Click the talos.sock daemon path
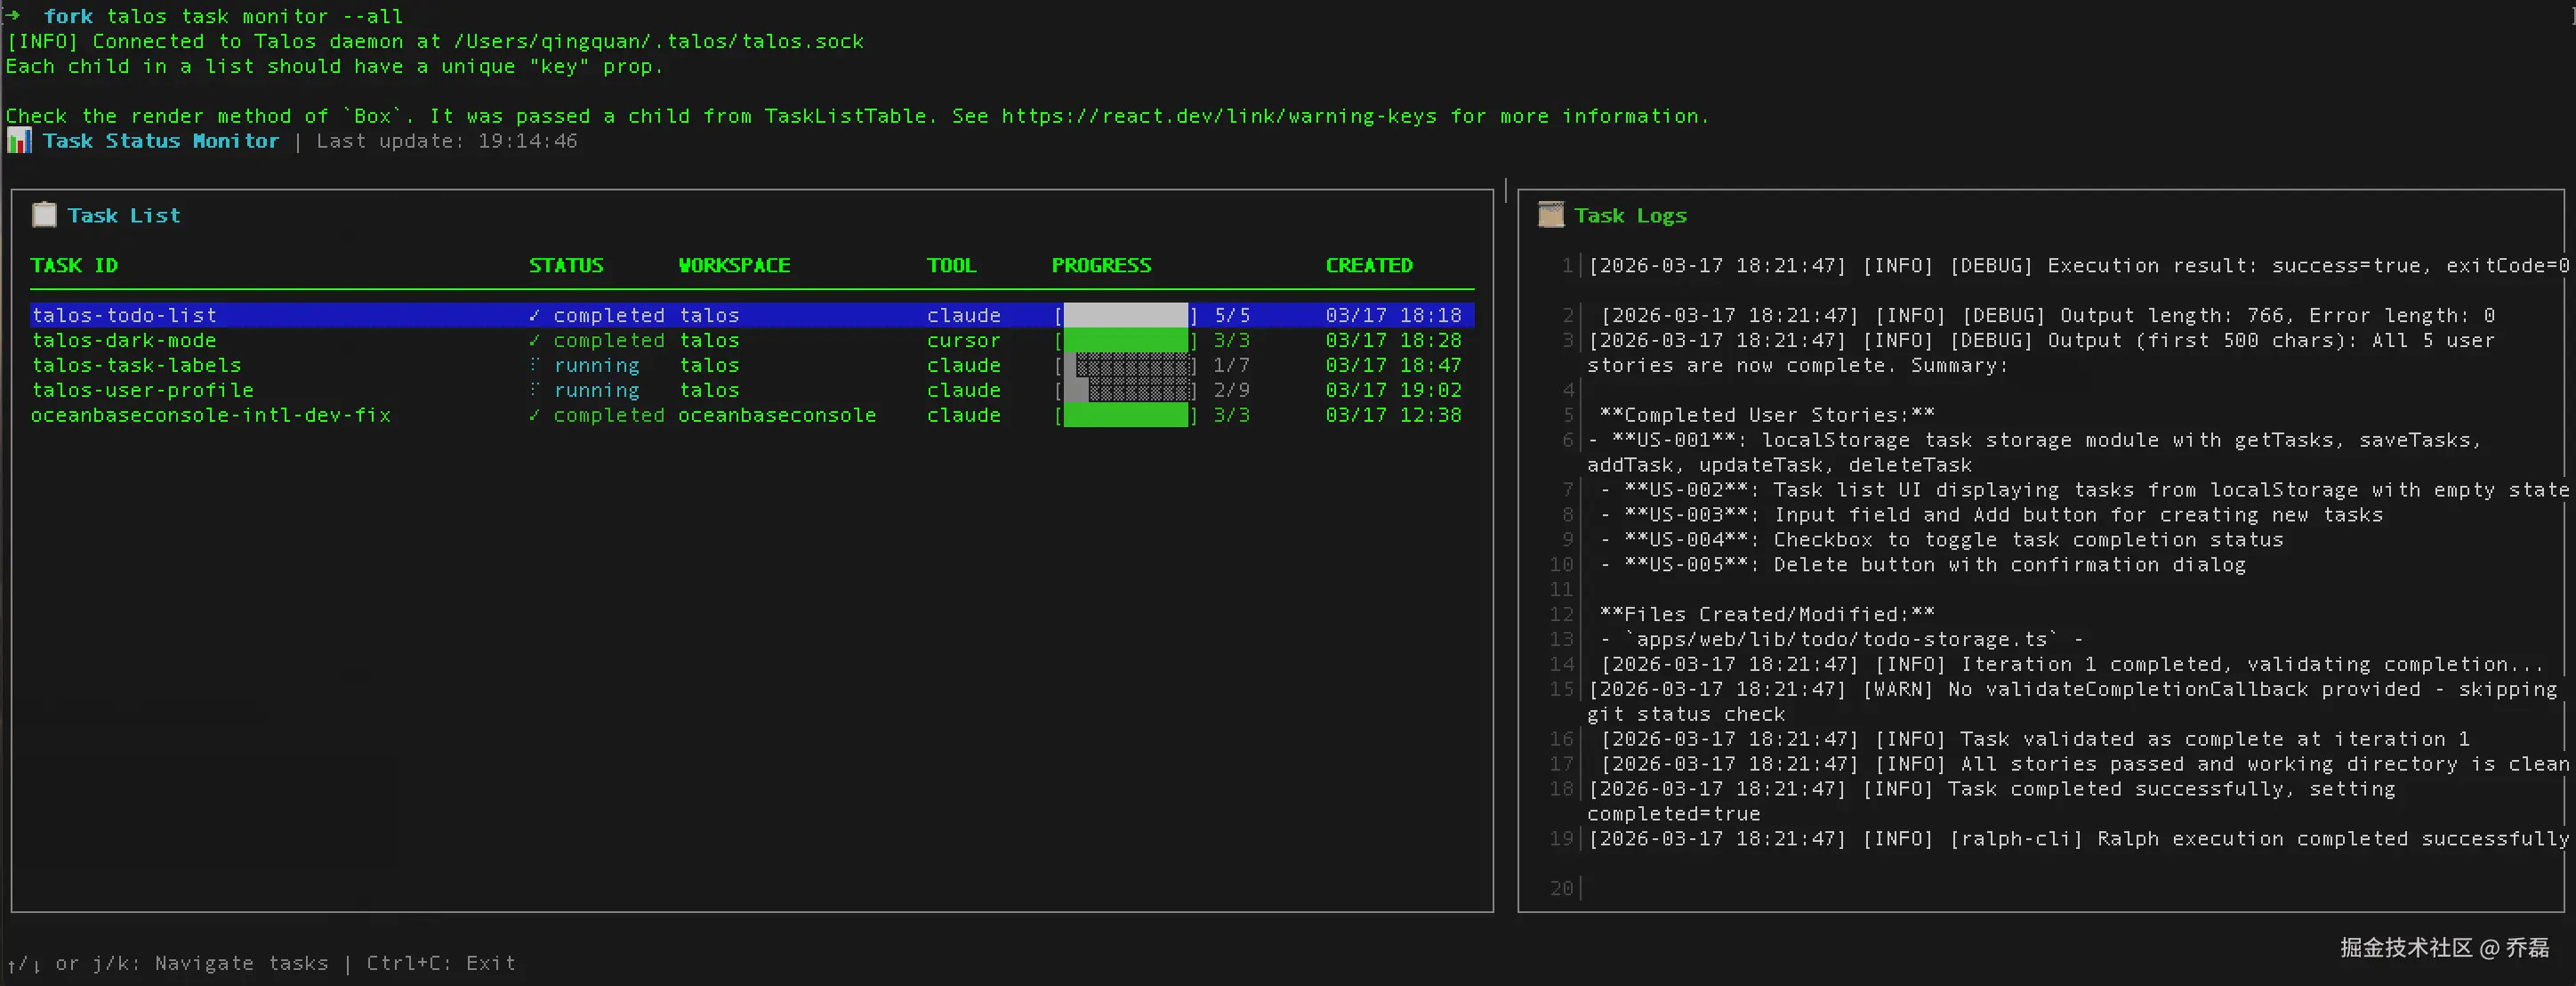Viewport: 2576px width, 986px height. [658, 41]
